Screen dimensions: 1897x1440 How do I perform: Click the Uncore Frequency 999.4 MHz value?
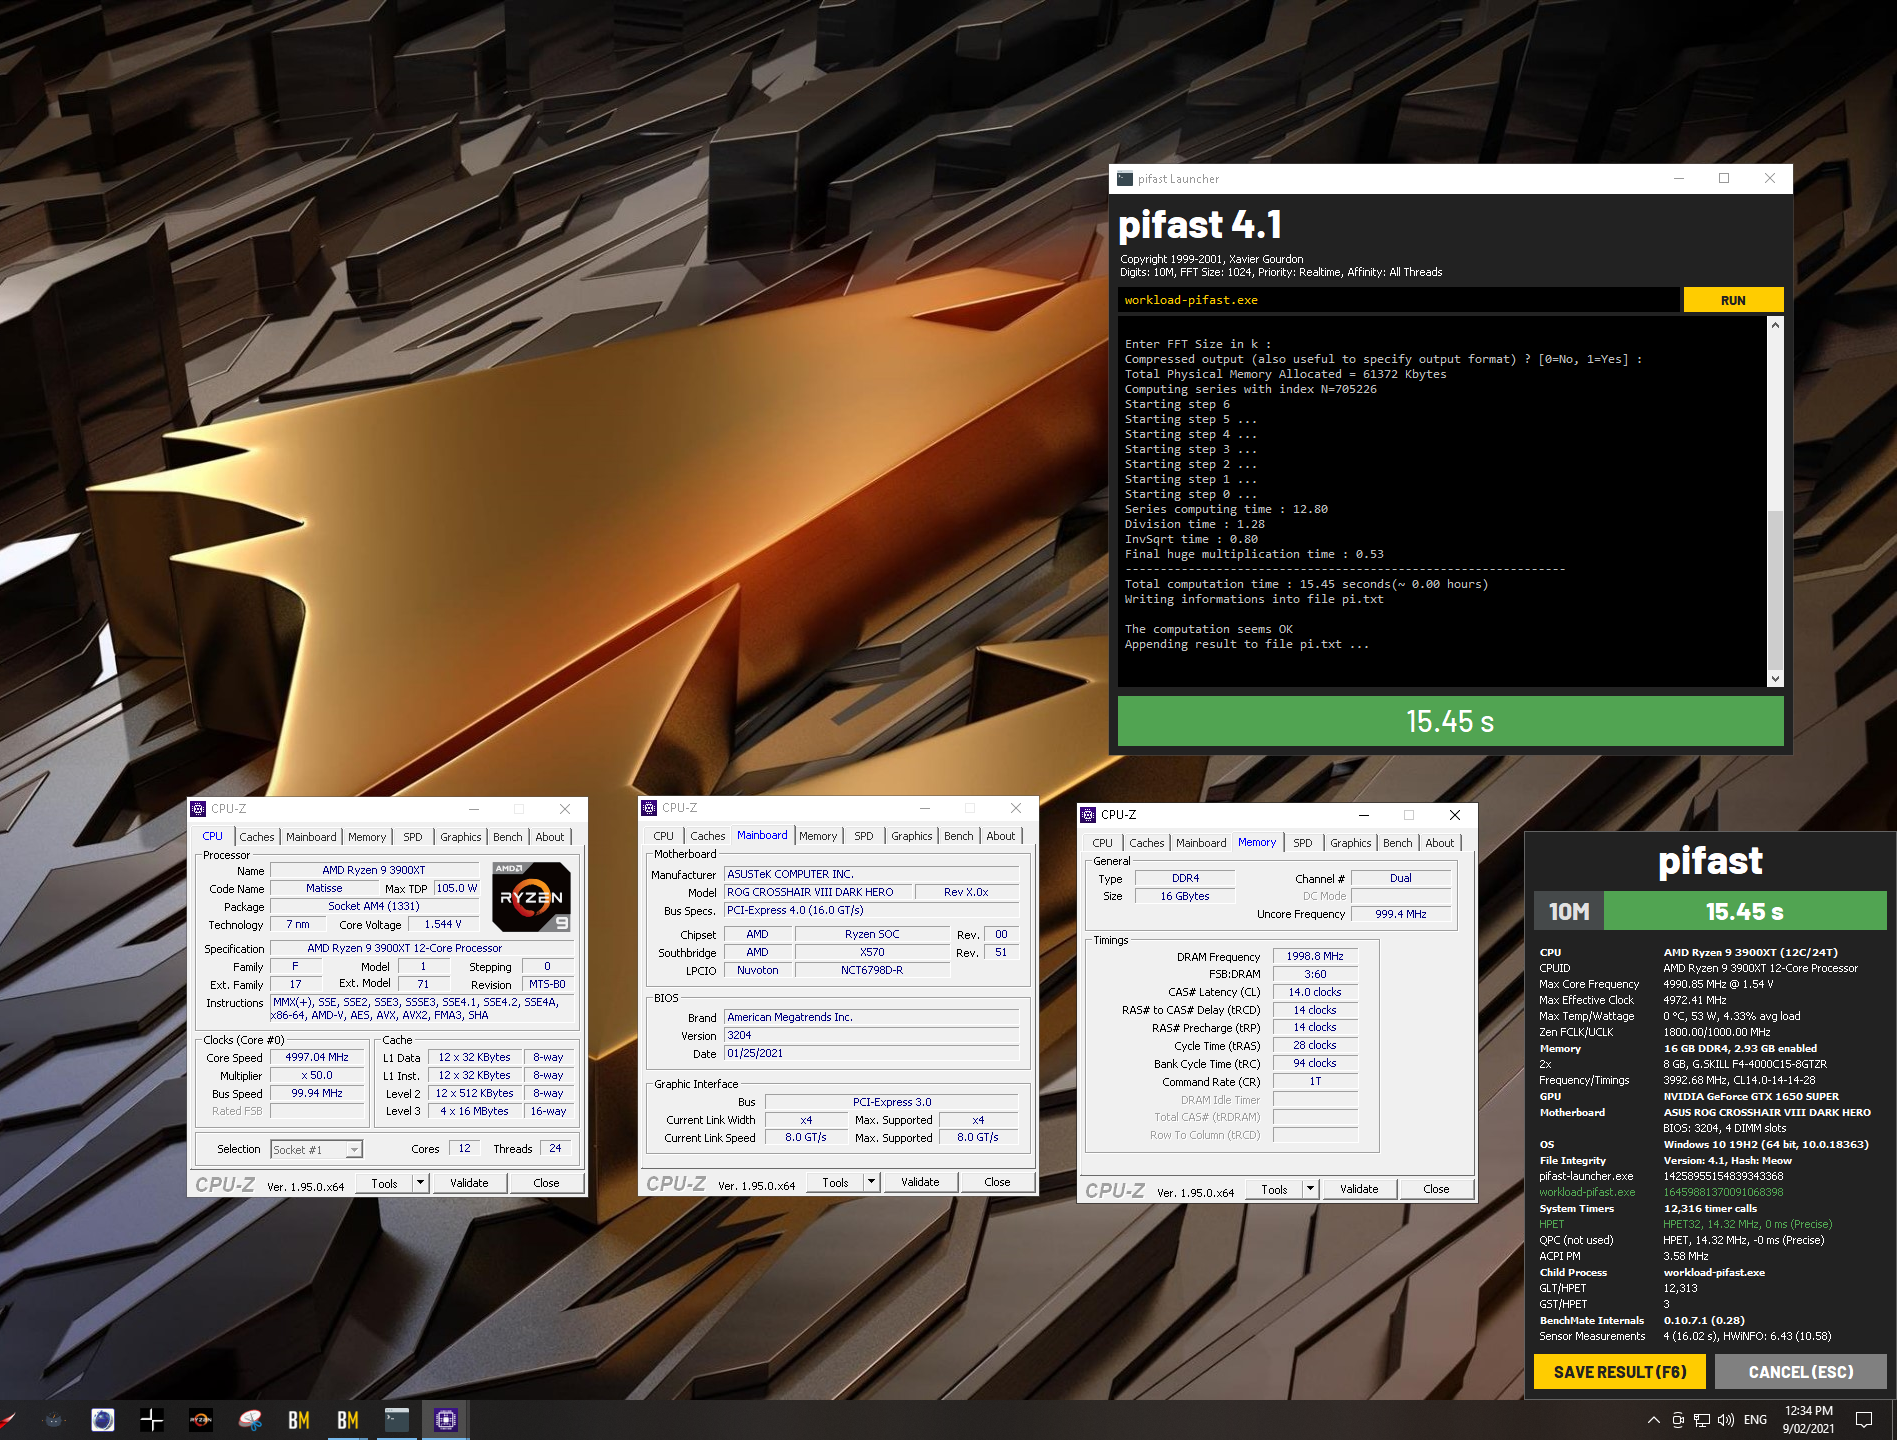(1401, 914)
